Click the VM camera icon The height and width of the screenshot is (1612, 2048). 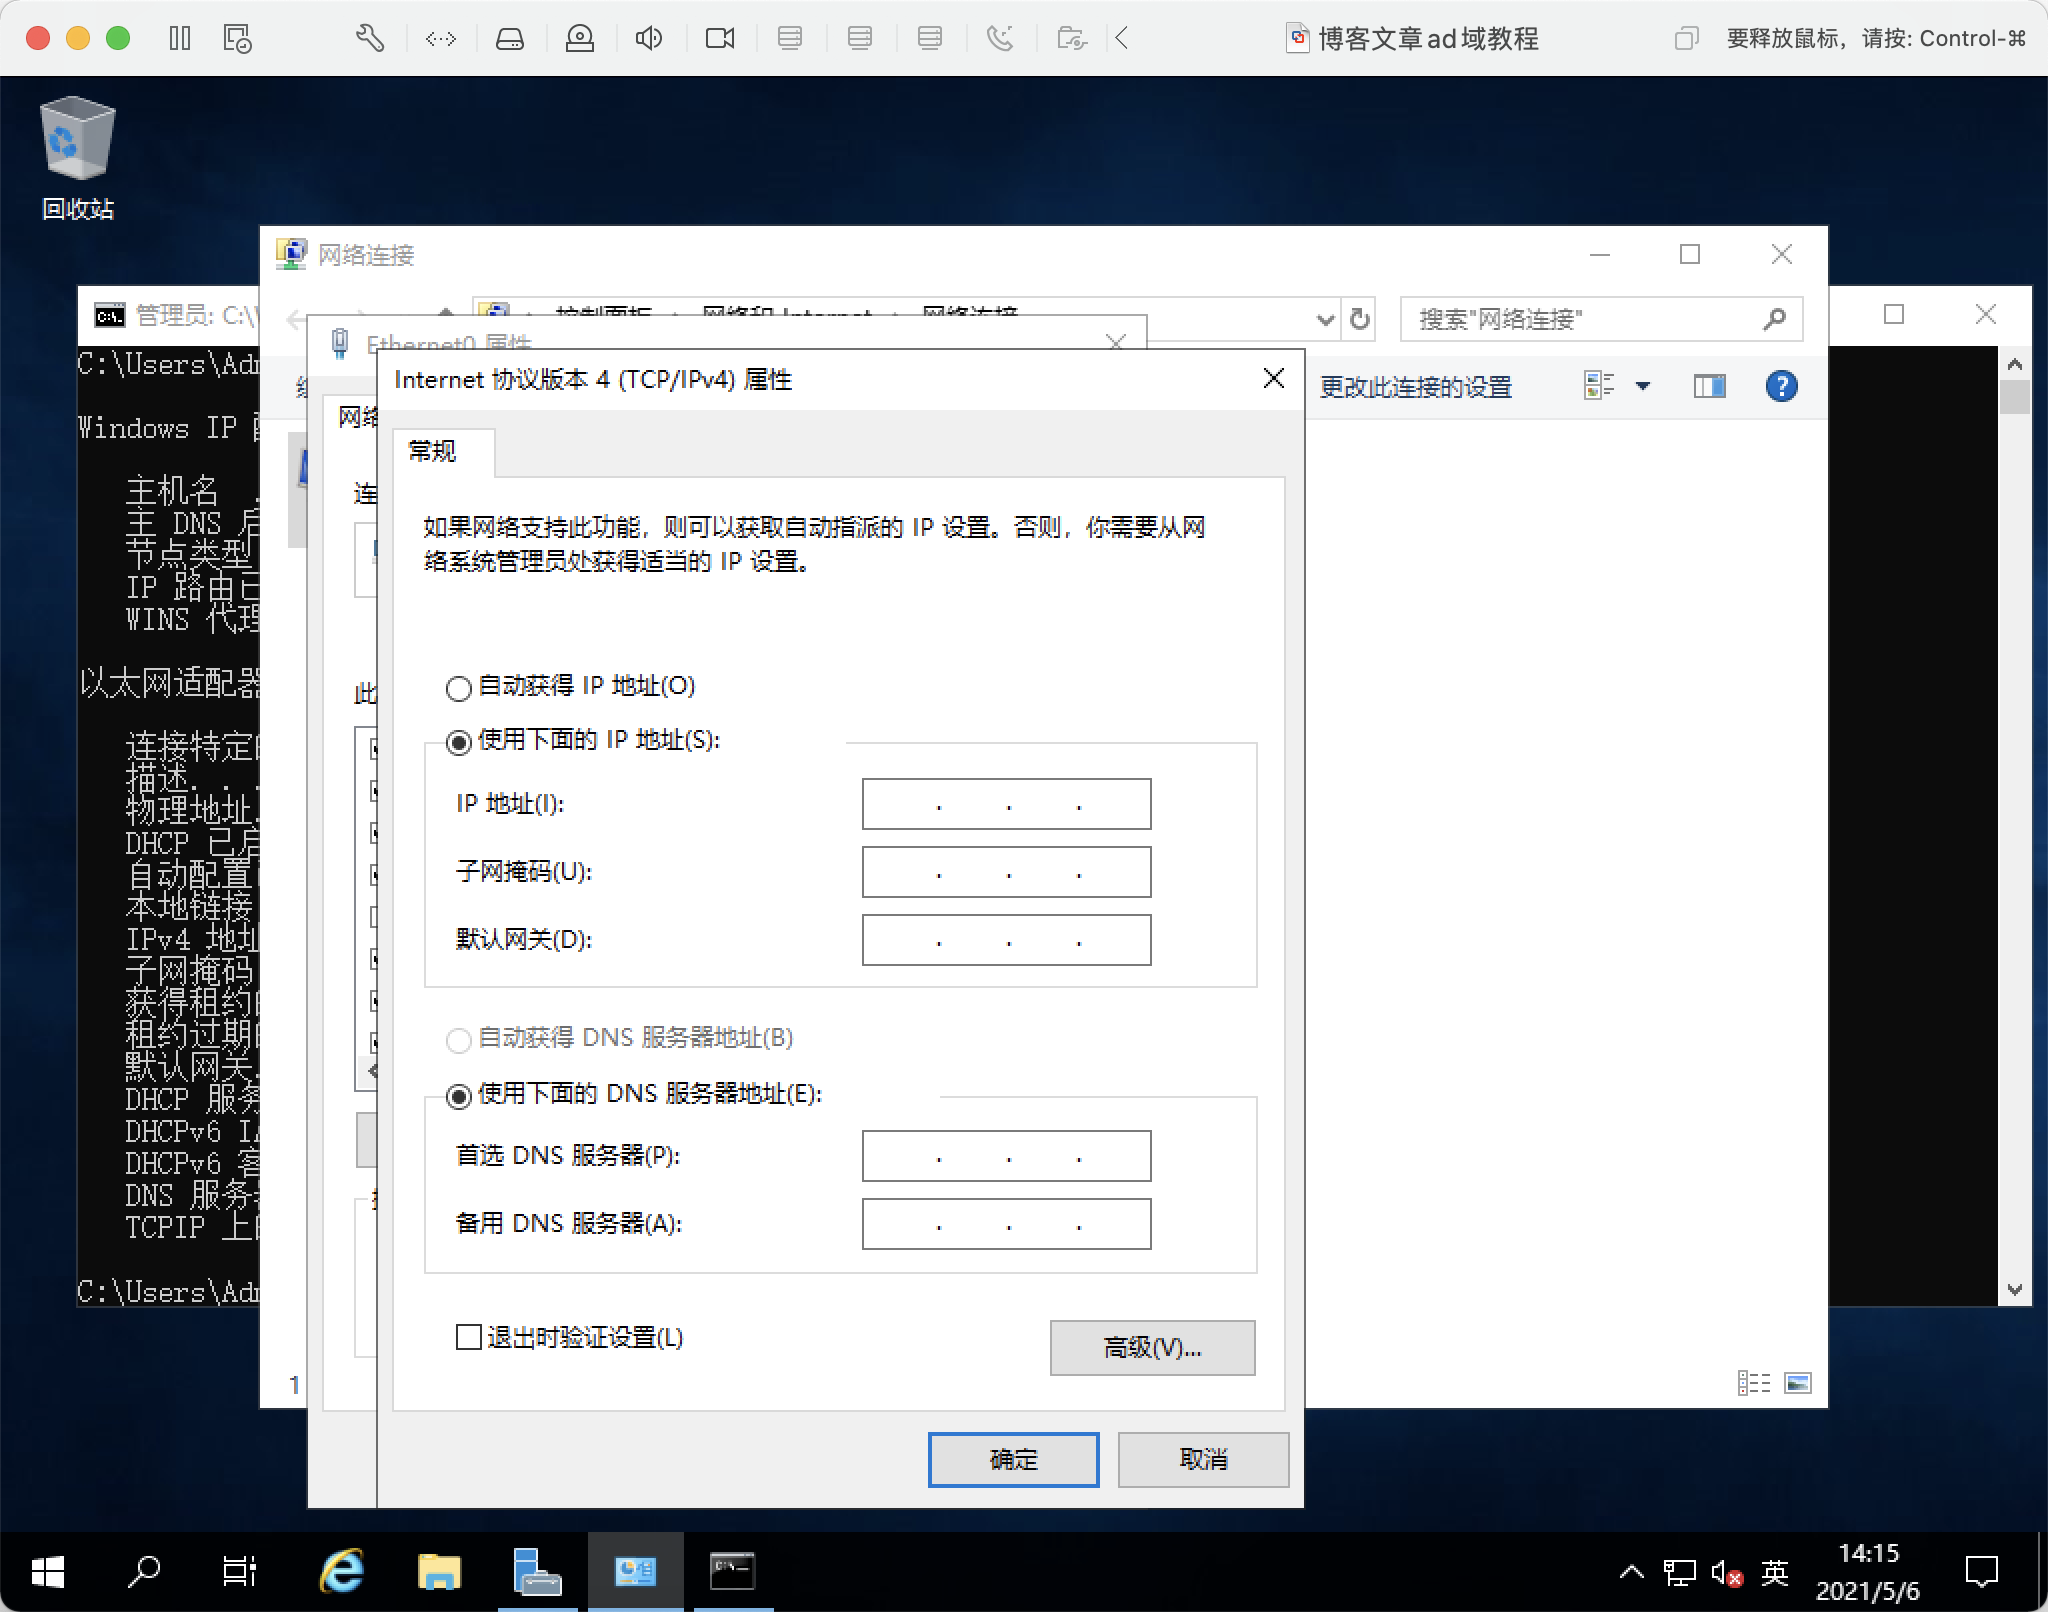[x=719, y=39]
